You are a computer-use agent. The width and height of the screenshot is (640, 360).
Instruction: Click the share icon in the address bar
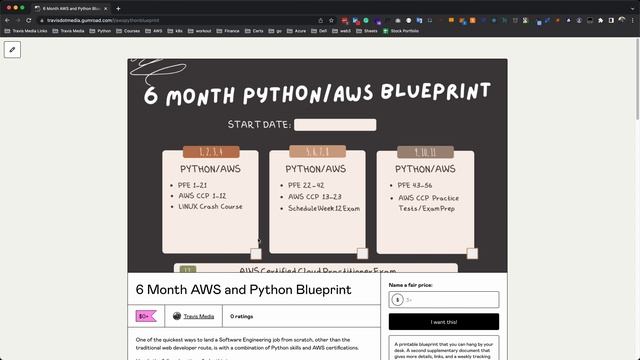click(x=320, y=20)
